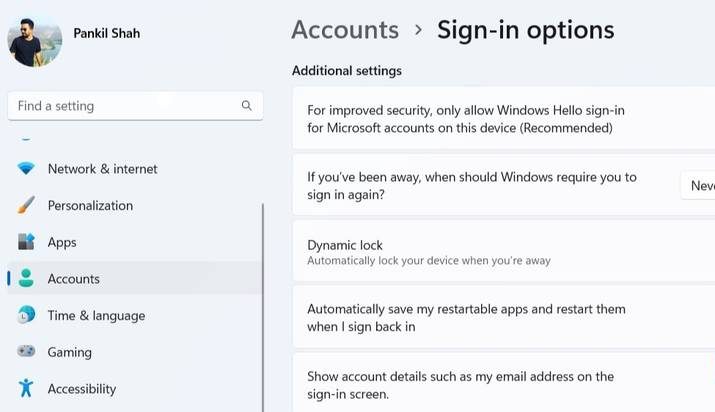Click the sidebar vertical scrollbar

pos(263,308)
